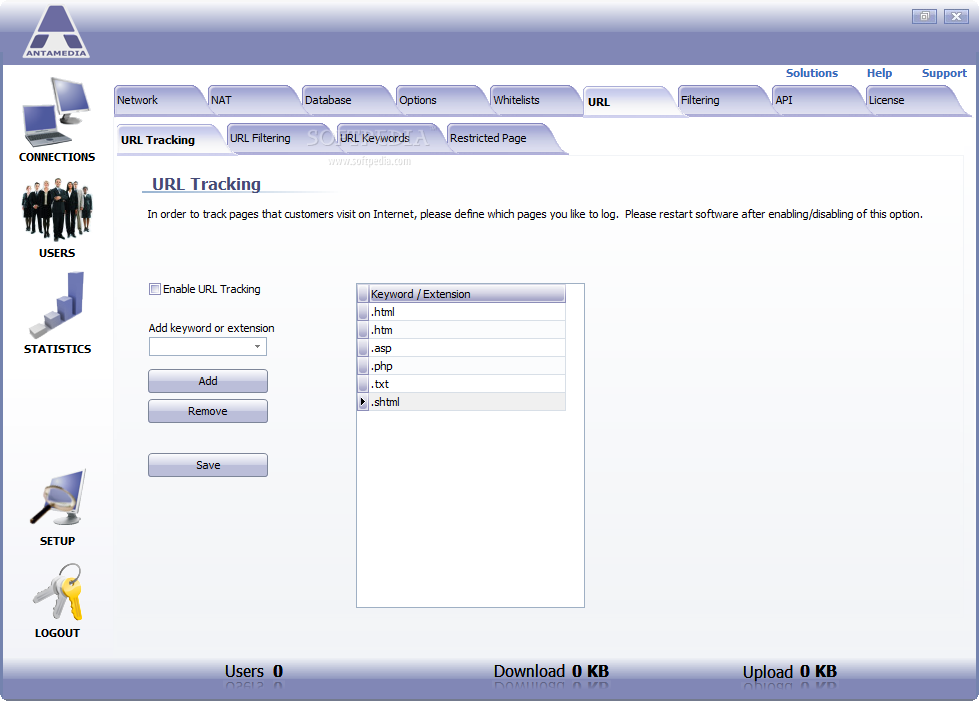
Task: Open the Support link
Action: coord(944,73)
